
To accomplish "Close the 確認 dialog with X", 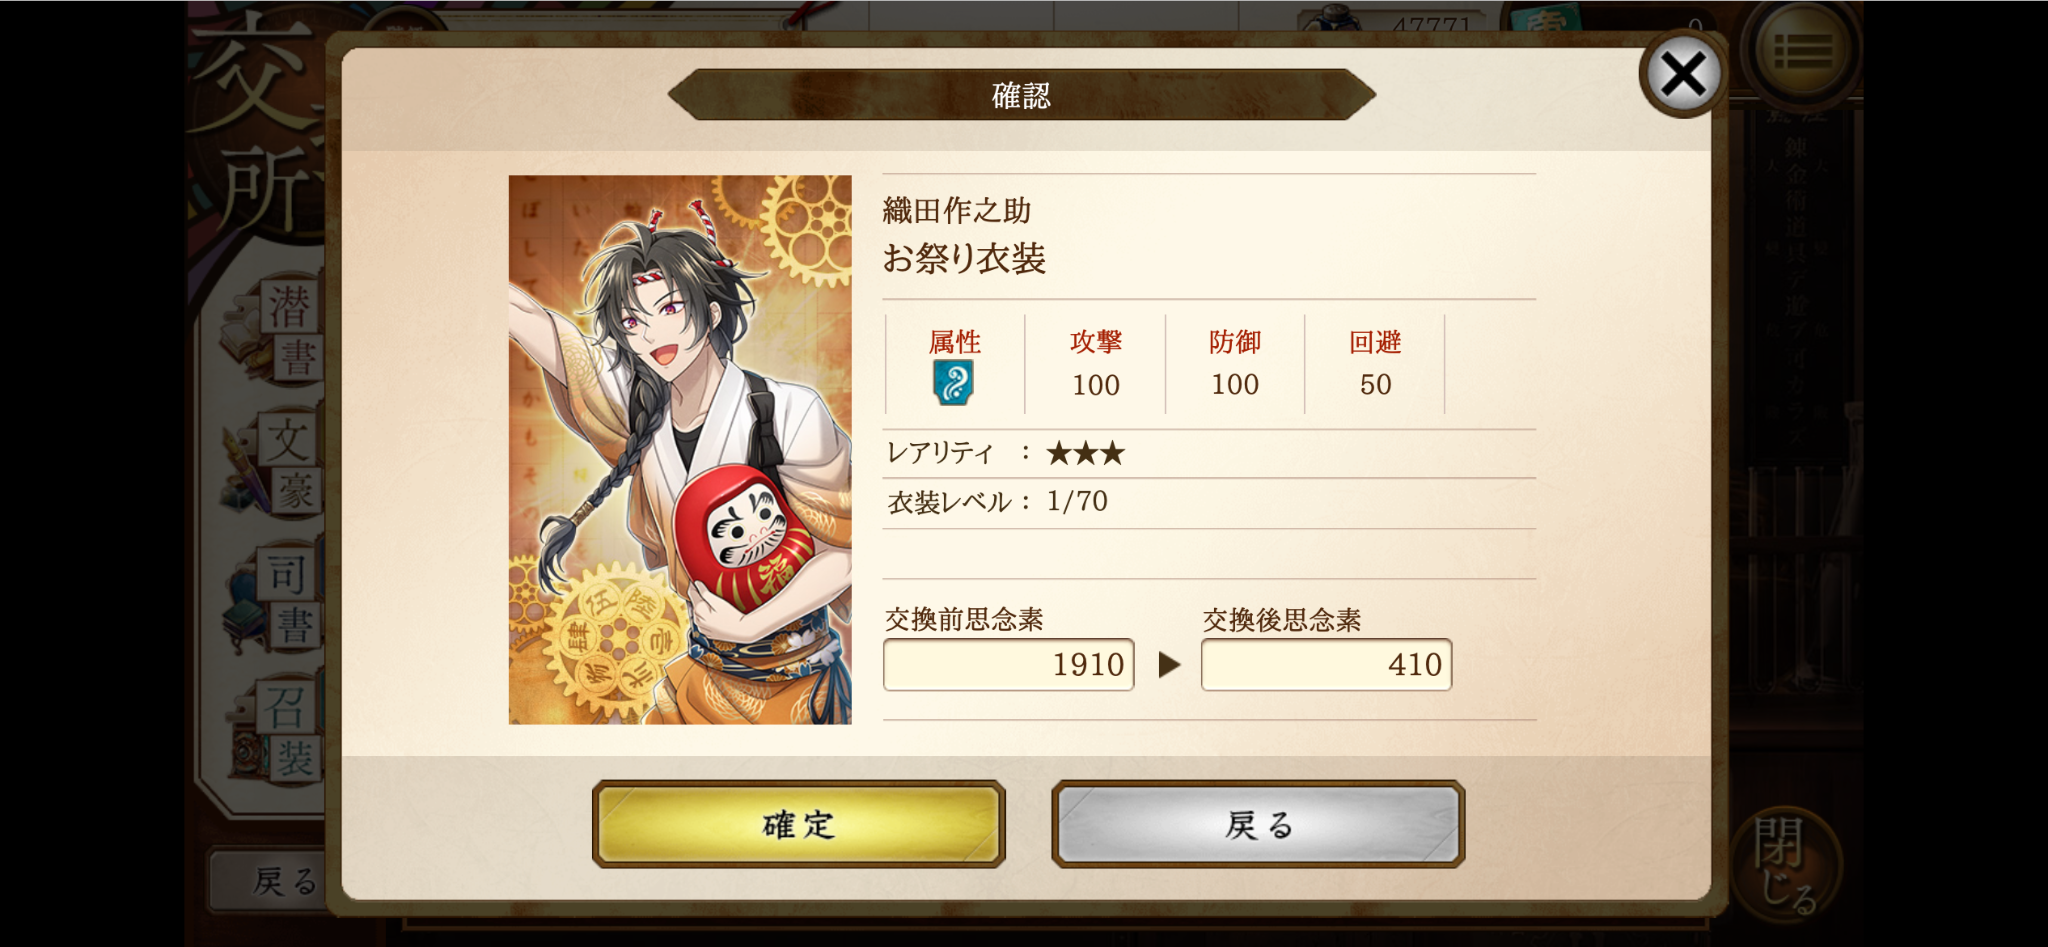I will click(1683, 74).
